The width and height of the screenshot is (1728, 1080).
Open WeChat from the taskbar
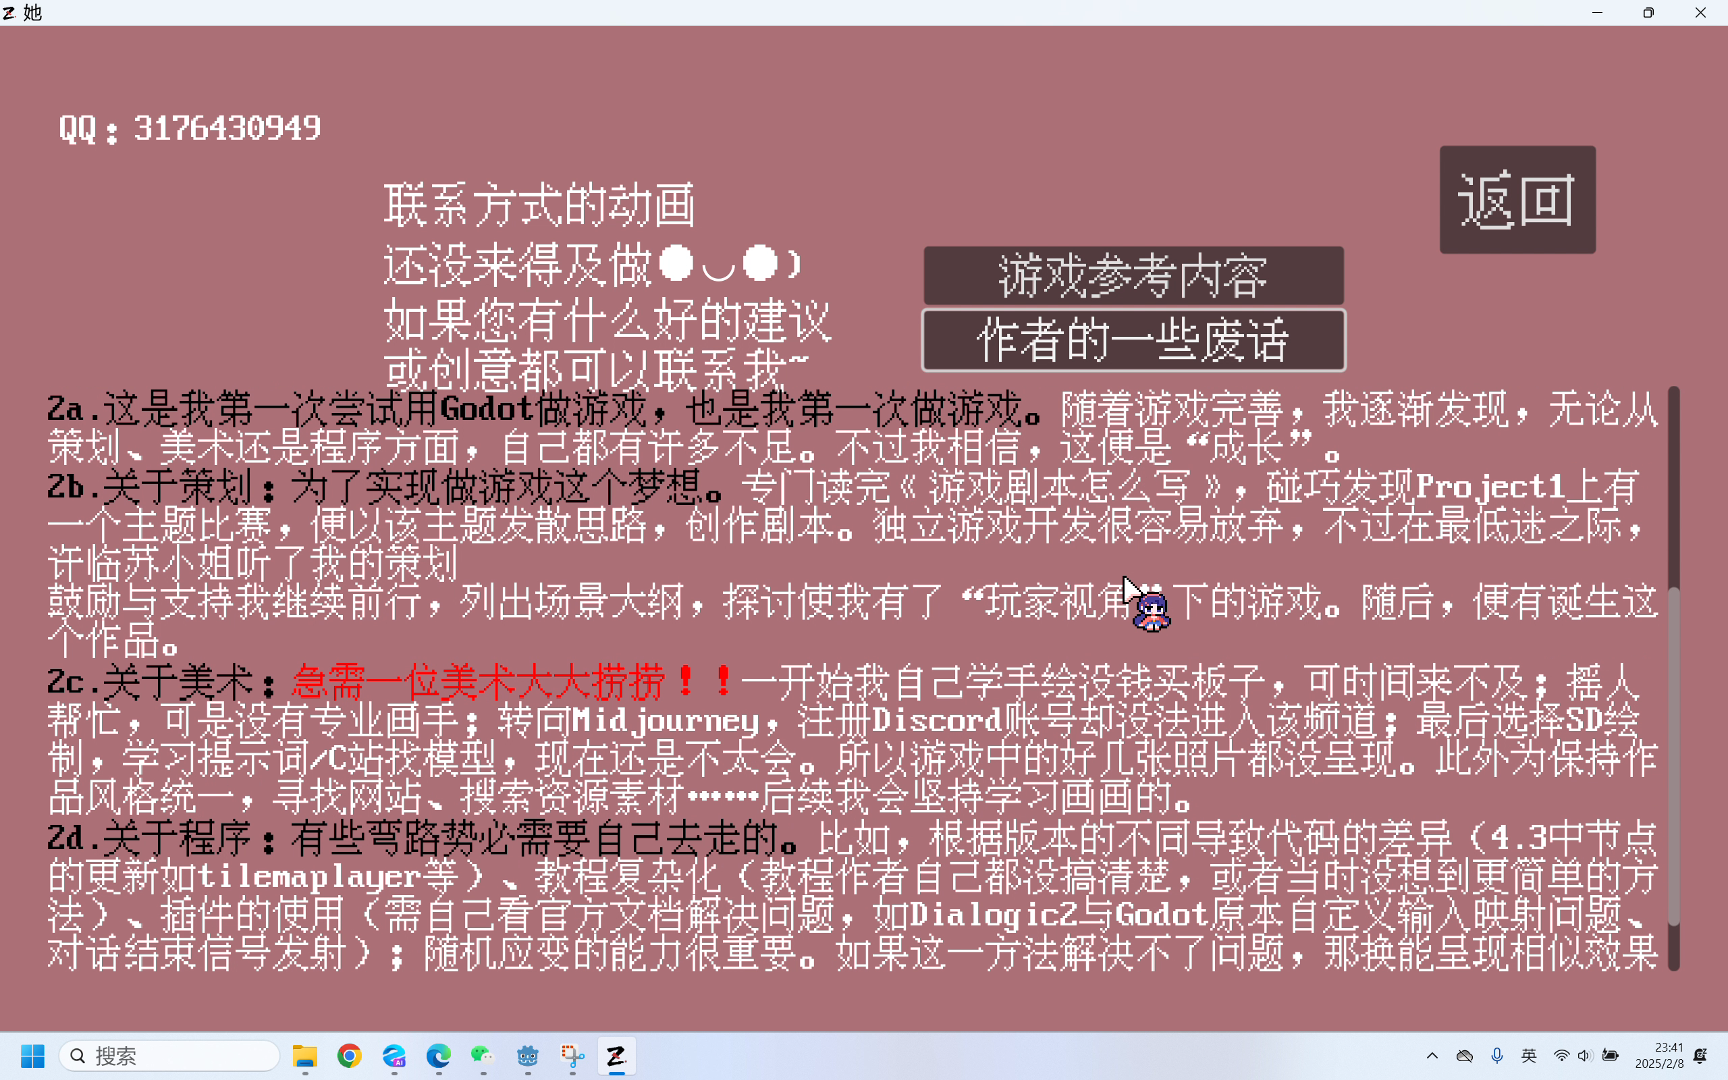tap(483, 1056)
